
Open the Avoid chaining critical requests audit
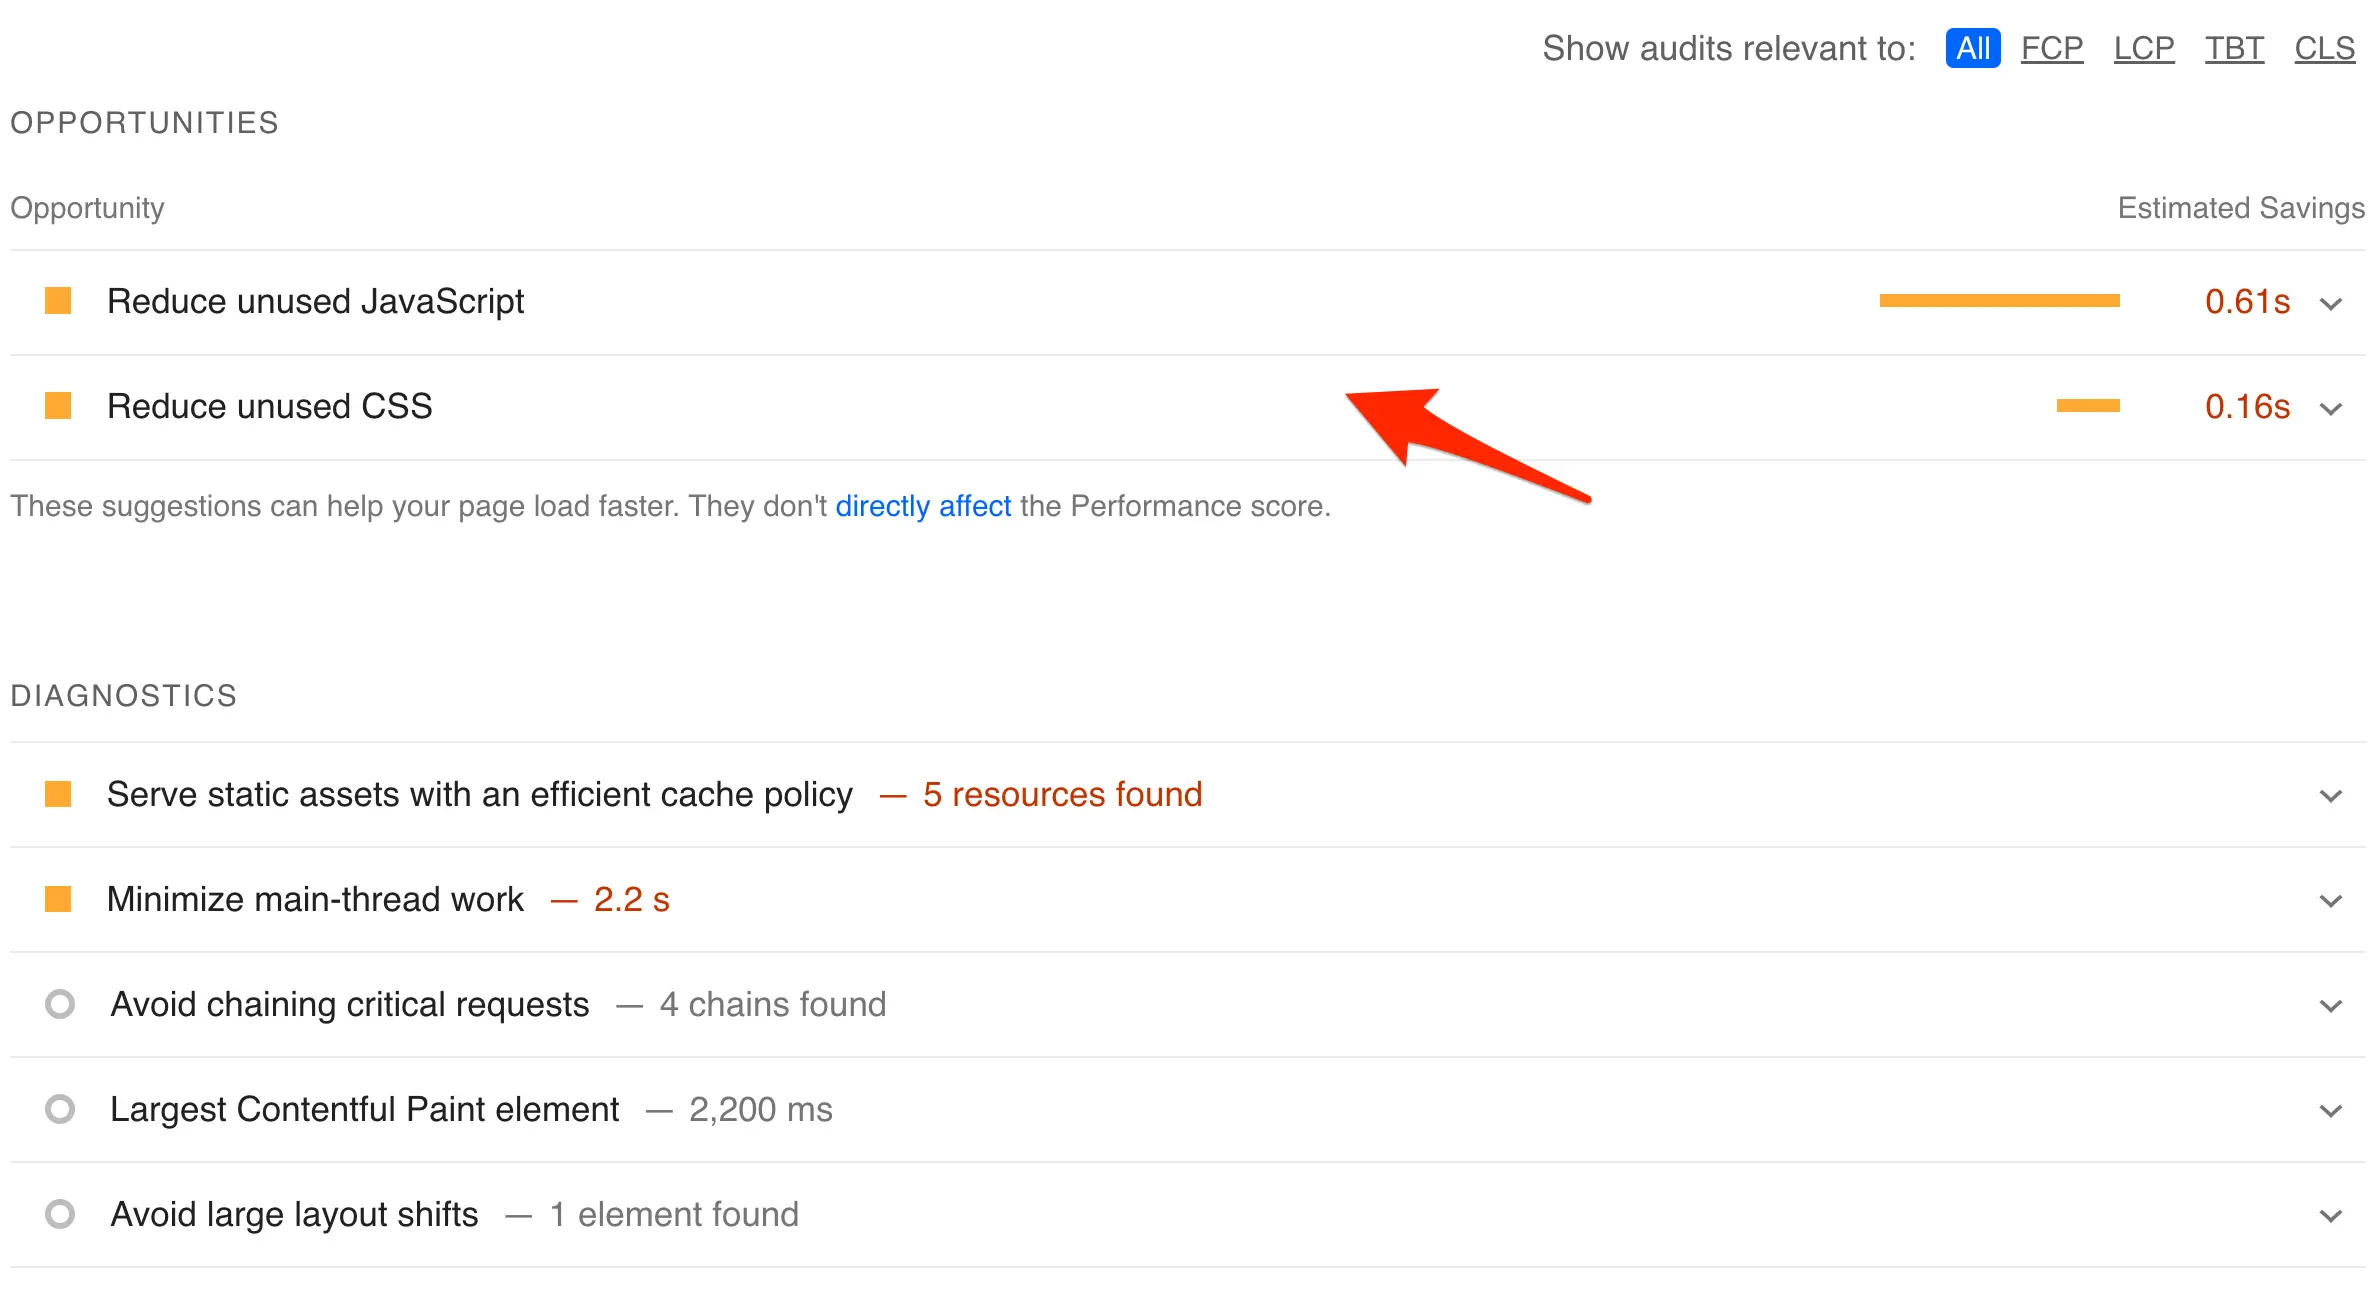pos(350,1004)
